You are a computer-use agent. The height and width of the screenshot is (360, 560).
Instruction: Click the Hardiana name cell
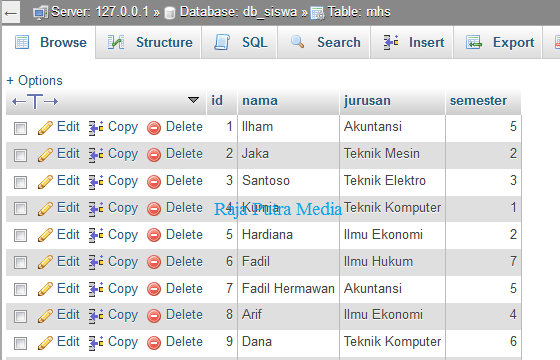click(288, 235)
